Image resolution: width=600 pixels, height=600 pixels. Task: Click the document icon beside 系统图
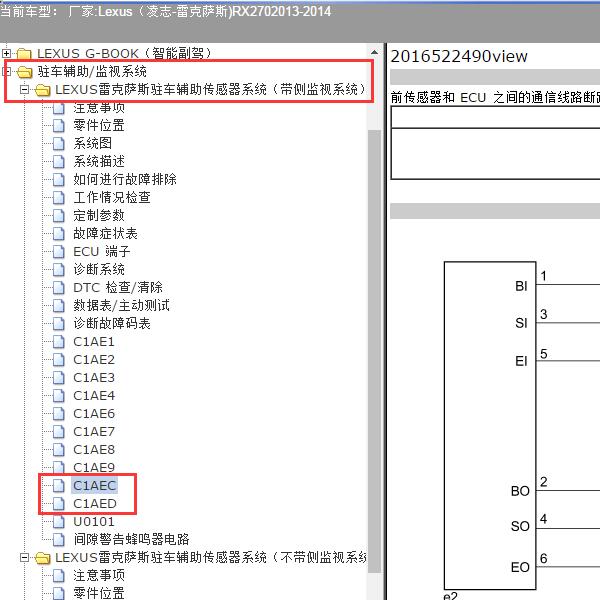(x=59, y=143)
